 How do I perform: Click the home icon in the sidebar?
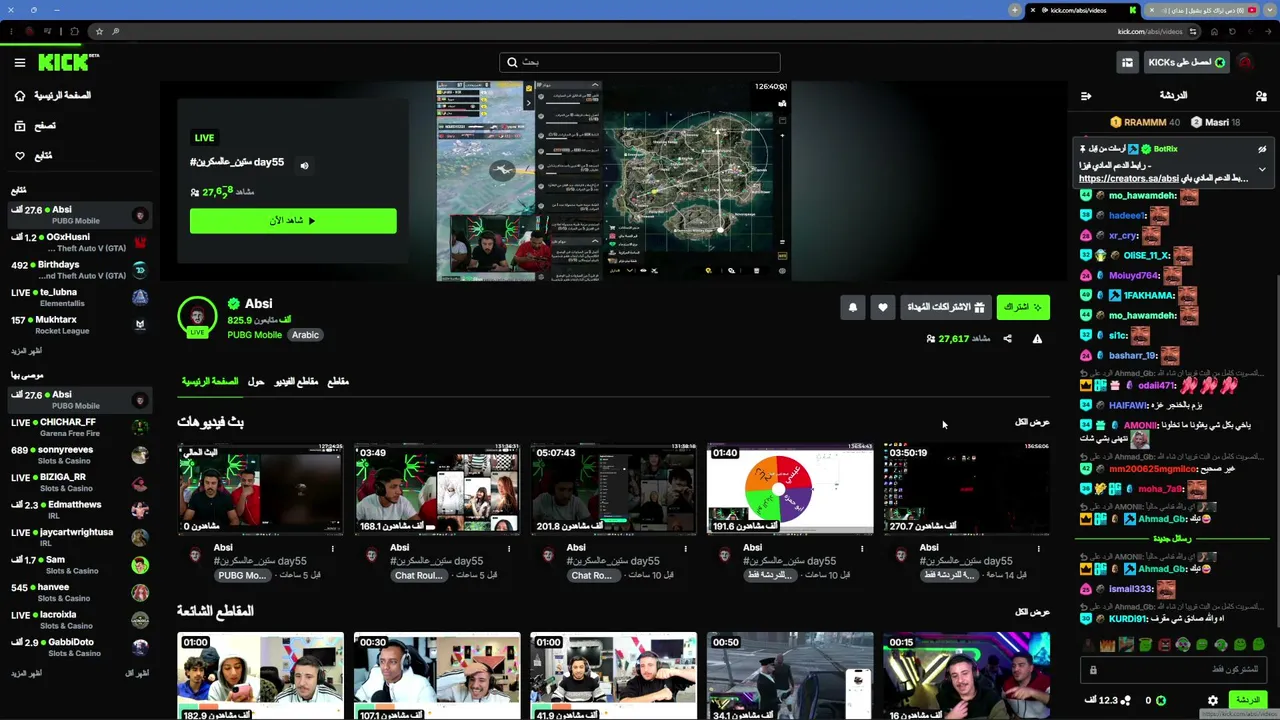point(20,95)
